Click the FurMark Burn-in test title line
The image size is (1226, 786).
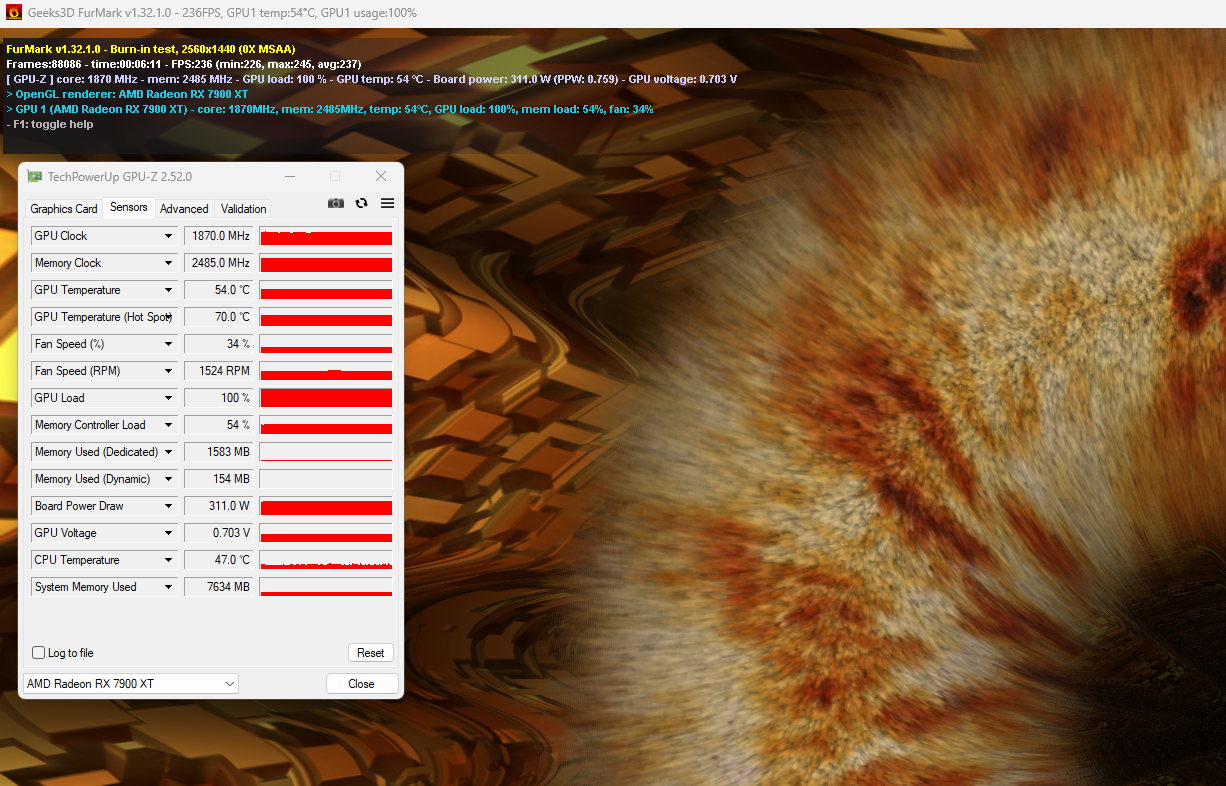tap(151, 49)
